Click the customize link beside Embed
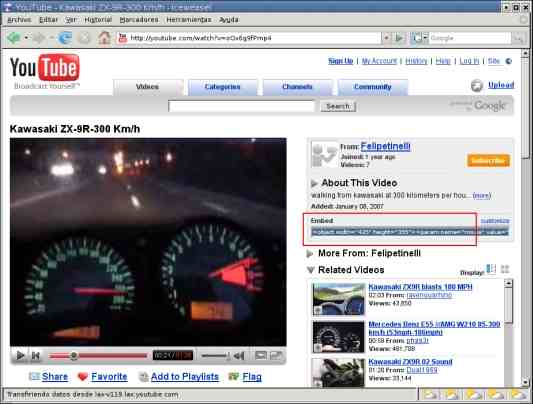Viewport: 533px width, 404px height. coord(495,221)
